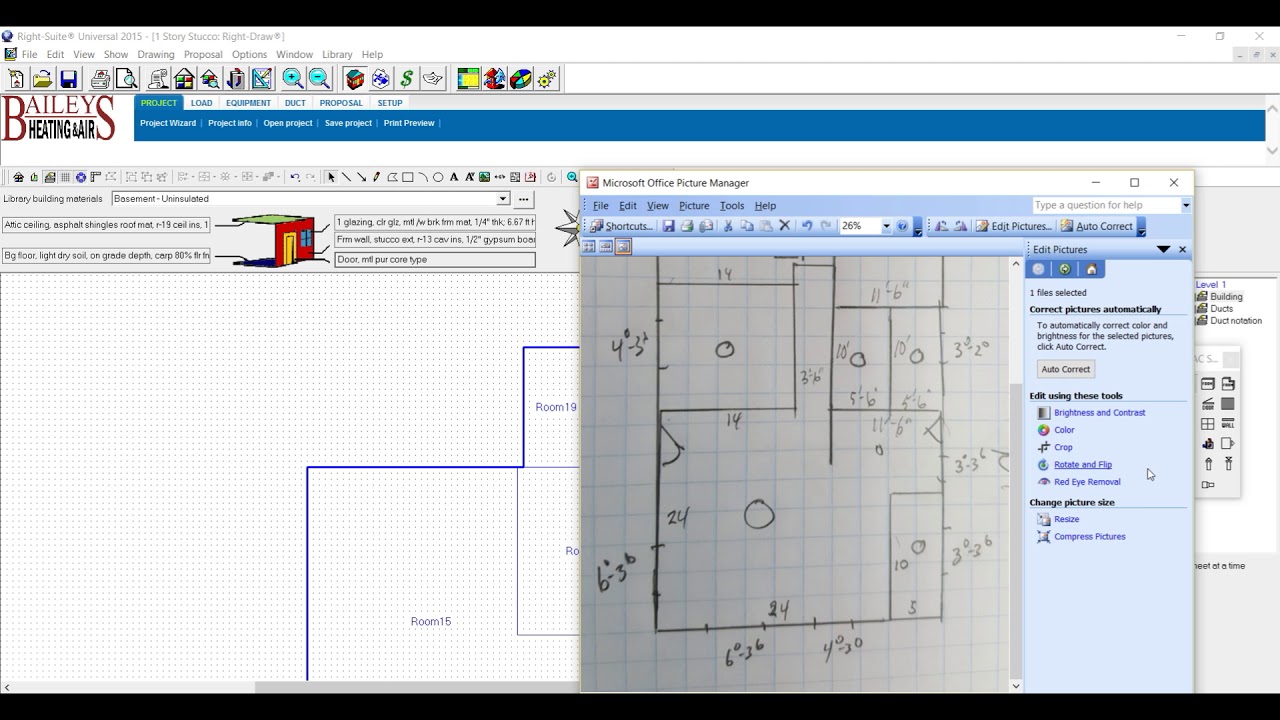The image size is (1280, 720).
Task: Switch to Thumbnail view in Picture Manager
Action: pos(589,247)
